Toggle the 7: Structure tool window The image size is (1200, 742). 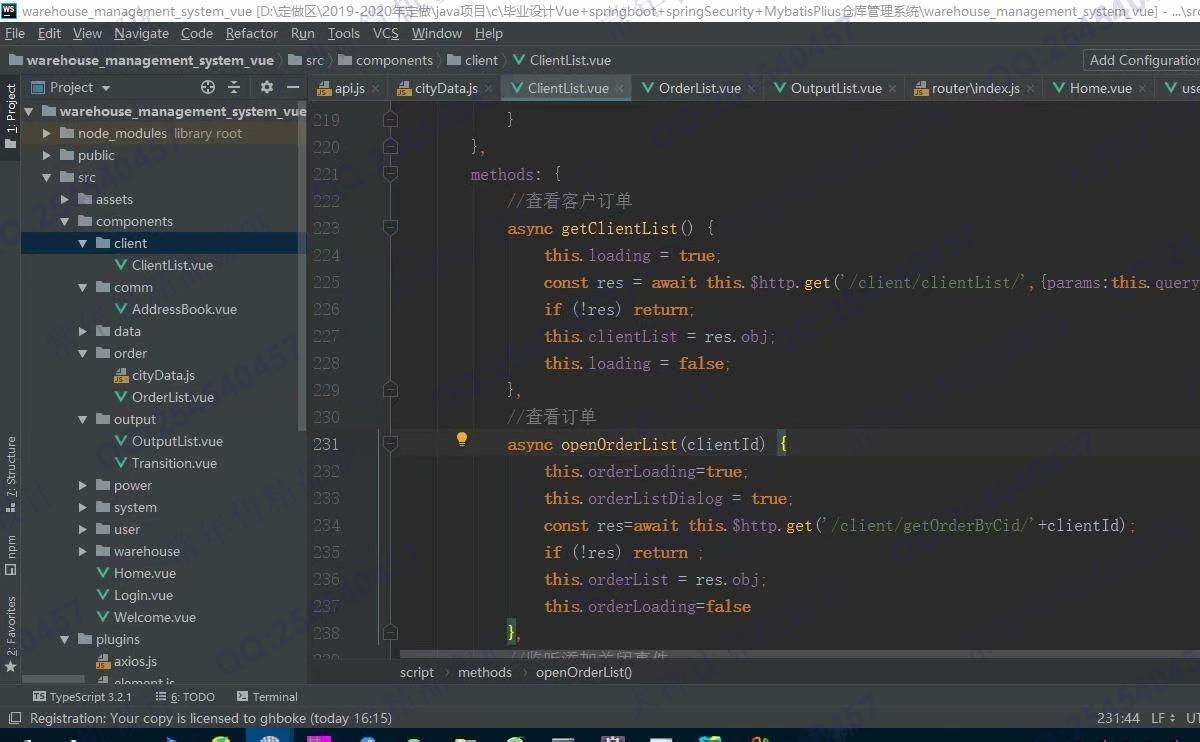(11, 474)
